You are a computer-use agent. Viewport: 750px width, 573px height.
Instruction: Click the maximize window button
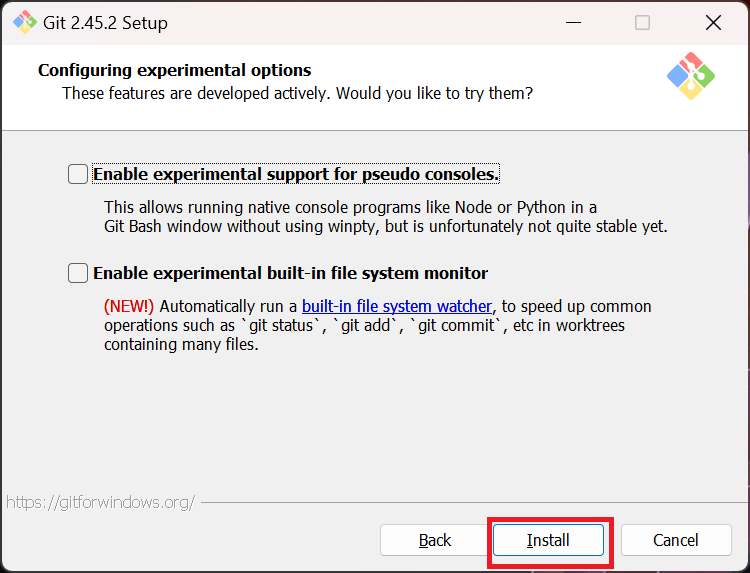pos(642,22)
